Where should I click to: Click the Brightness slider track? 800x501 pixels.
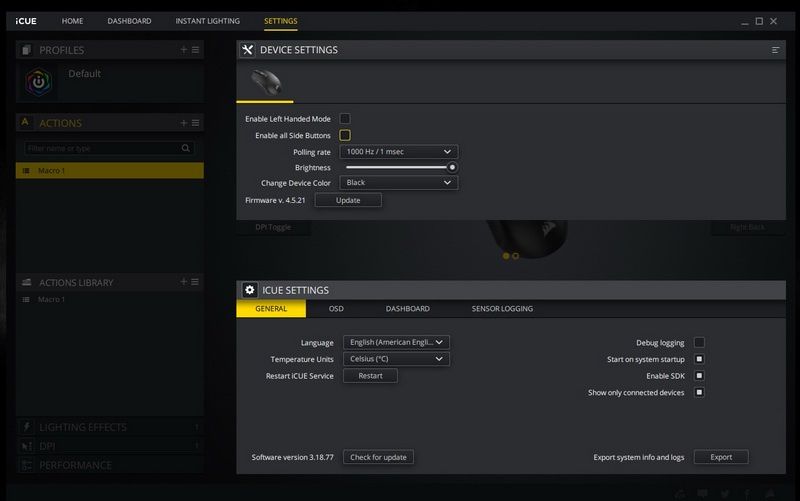click(397, 167)
